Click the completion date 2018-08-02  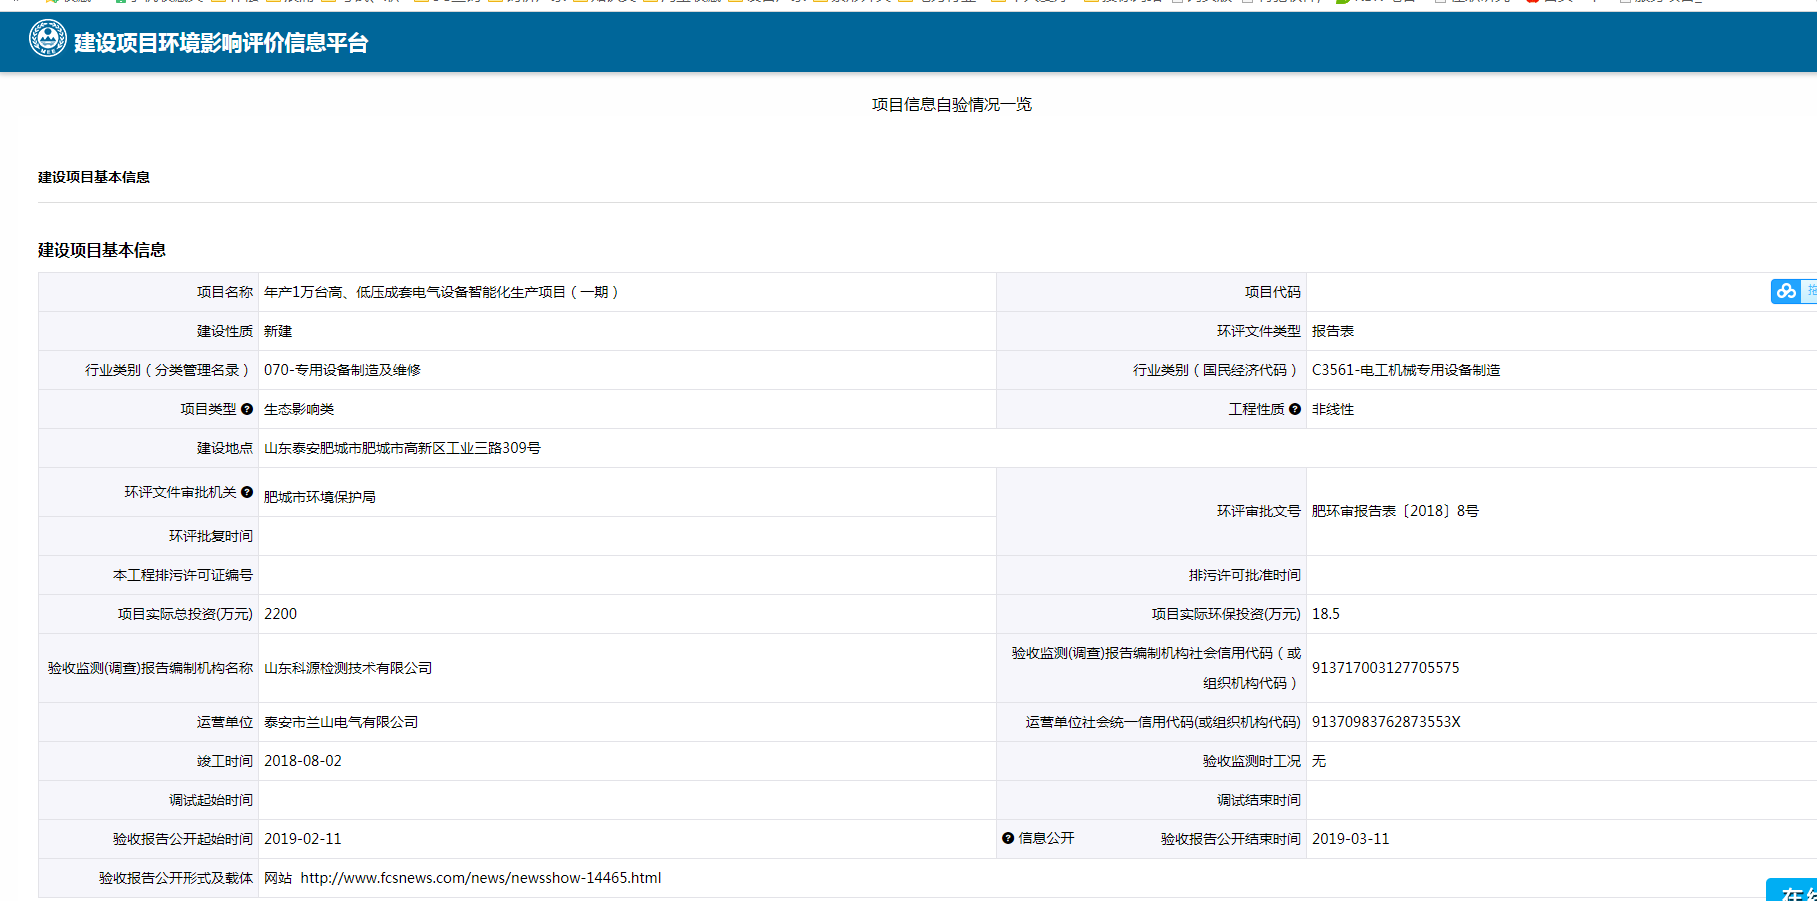[x=303, y=761]
